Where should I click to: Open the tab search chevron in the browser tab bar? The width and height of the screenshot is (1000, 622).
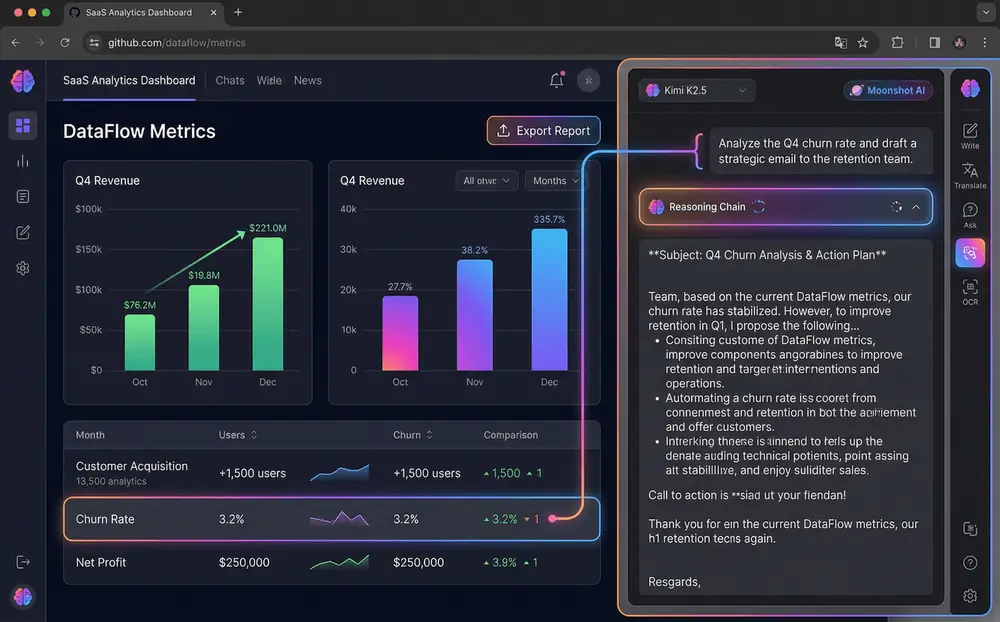[985, 12]
